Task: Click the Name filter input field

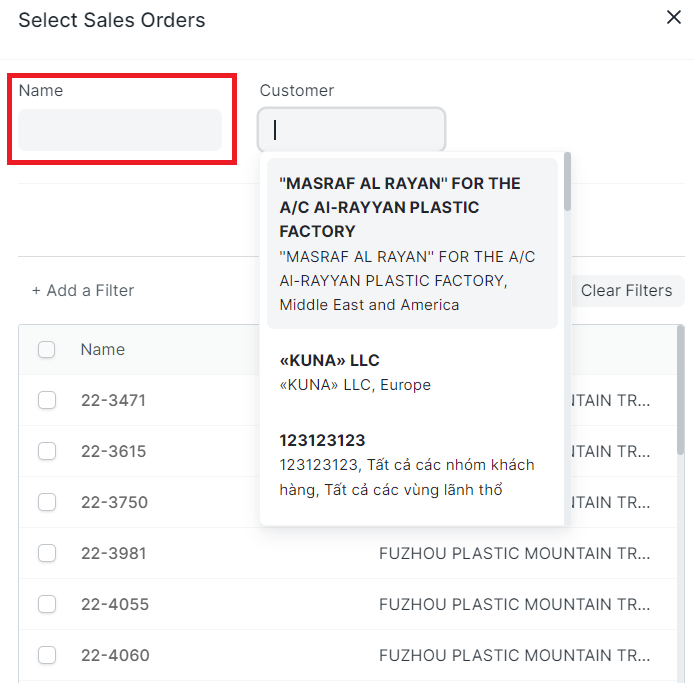Action: [x=120, y=130]
